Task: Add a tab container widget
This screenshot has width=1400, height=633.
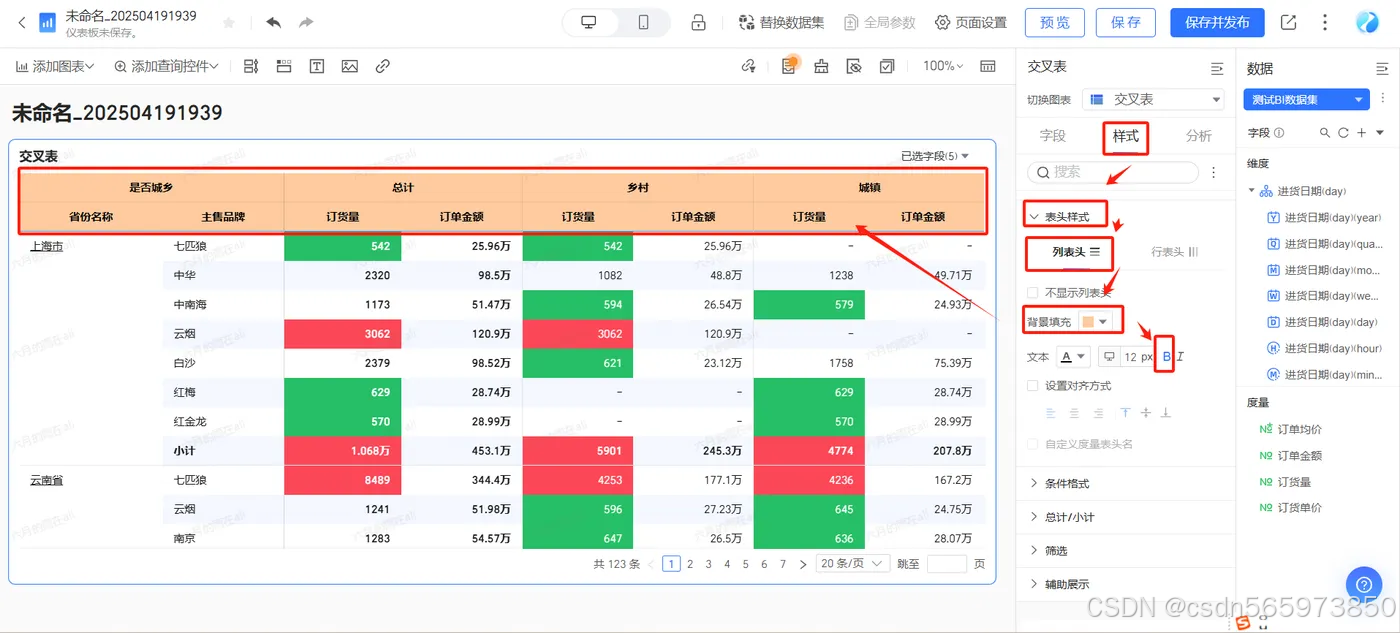Action: tap(284, 66)
